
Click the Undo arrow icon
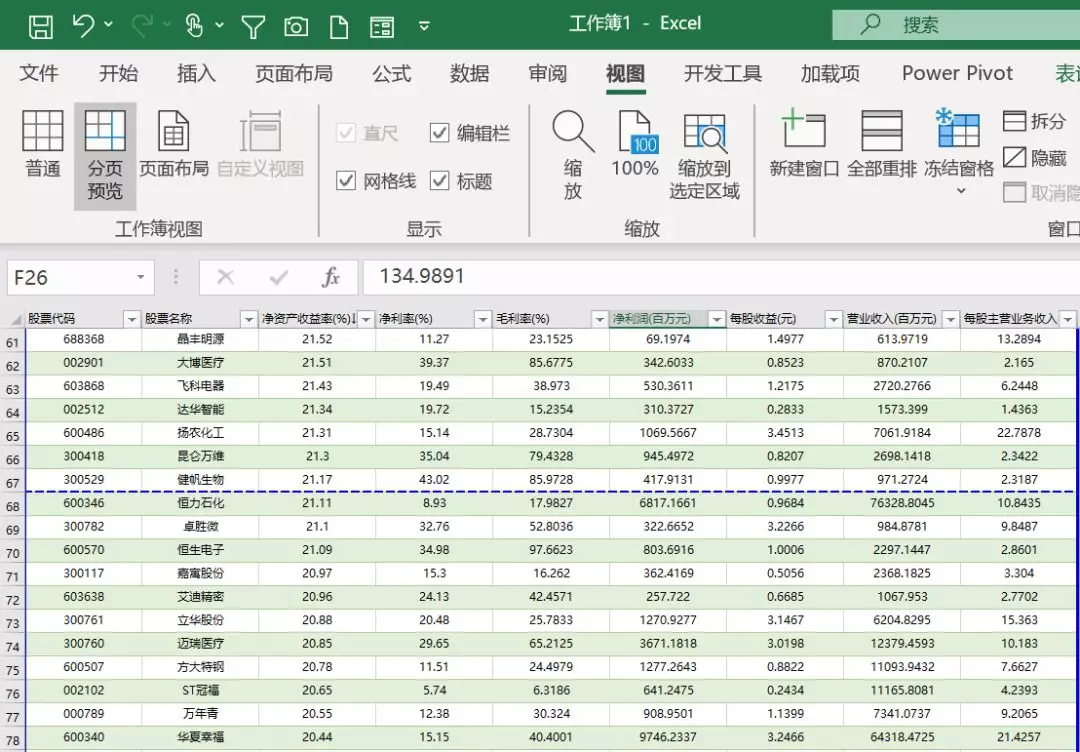point(83,25)
